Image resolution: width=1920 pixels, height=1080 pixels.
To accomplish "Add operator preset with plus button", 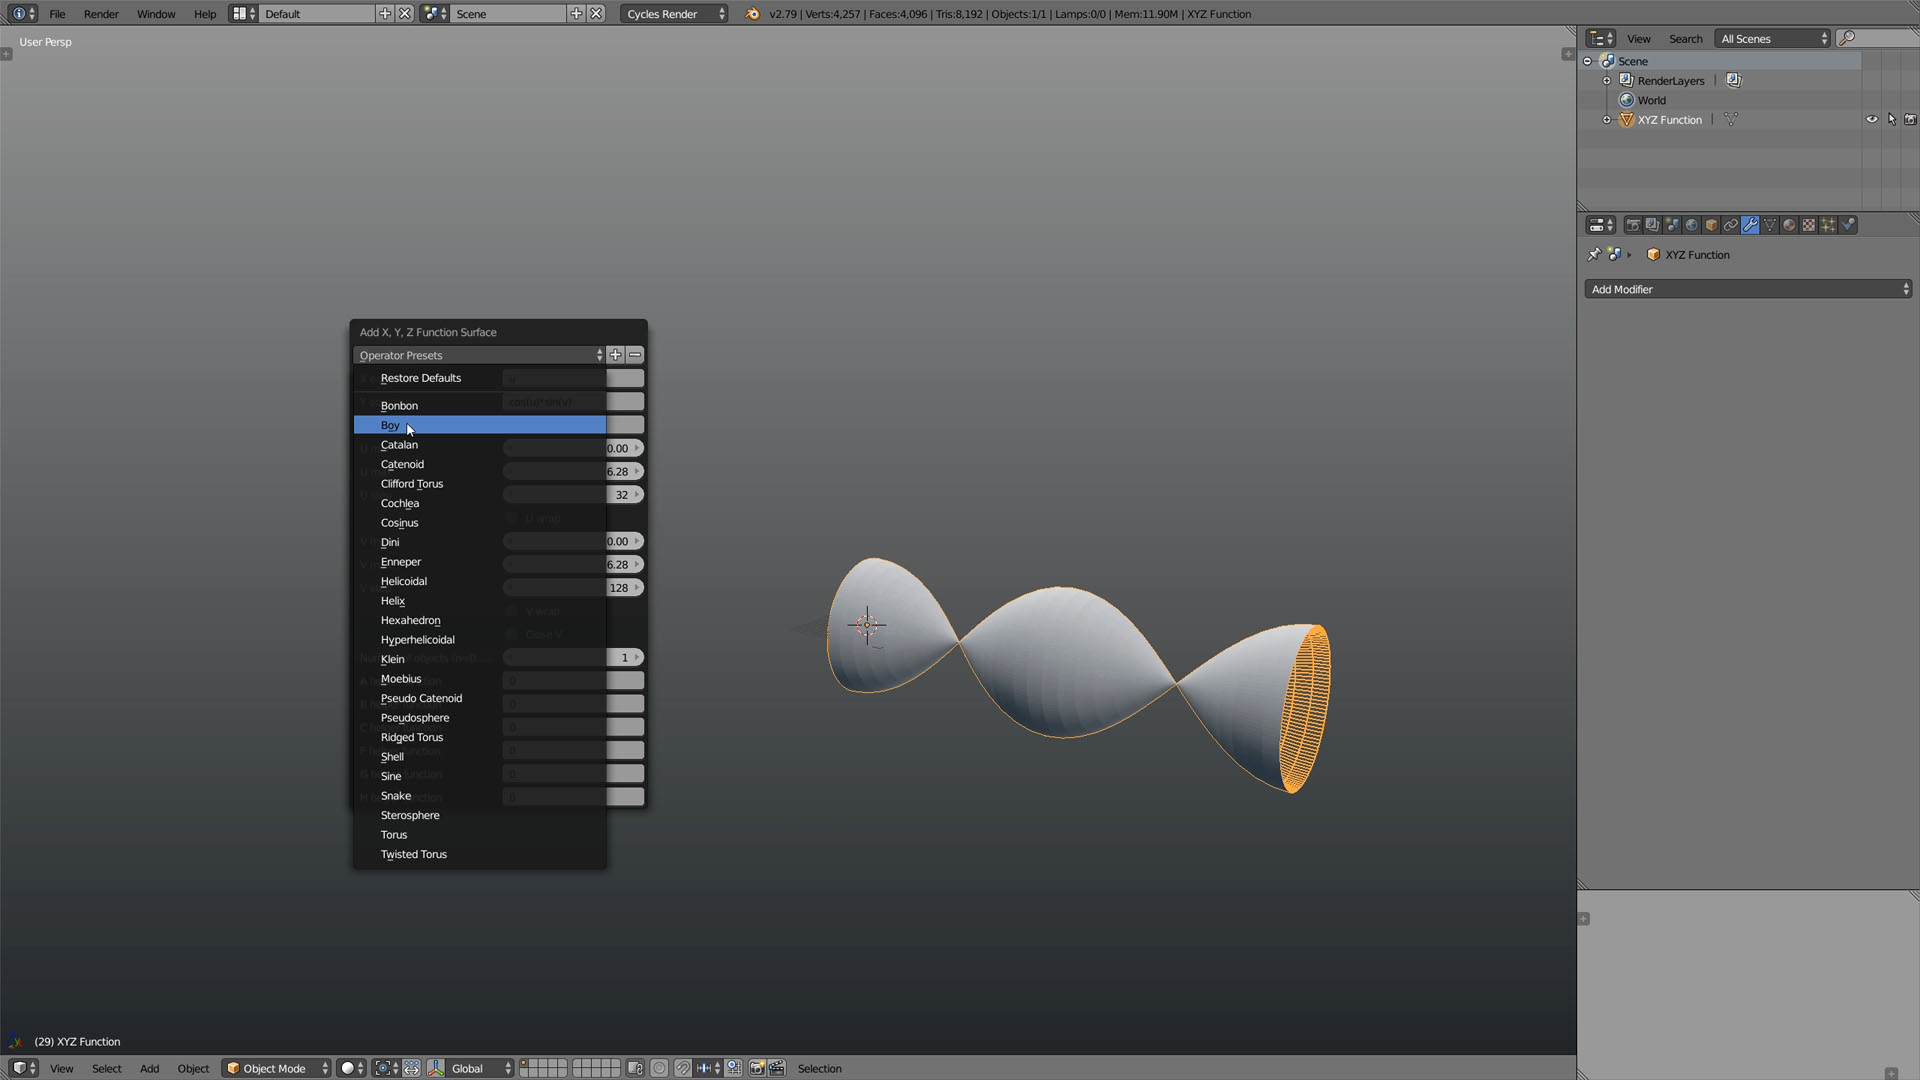I will [616, 355].
